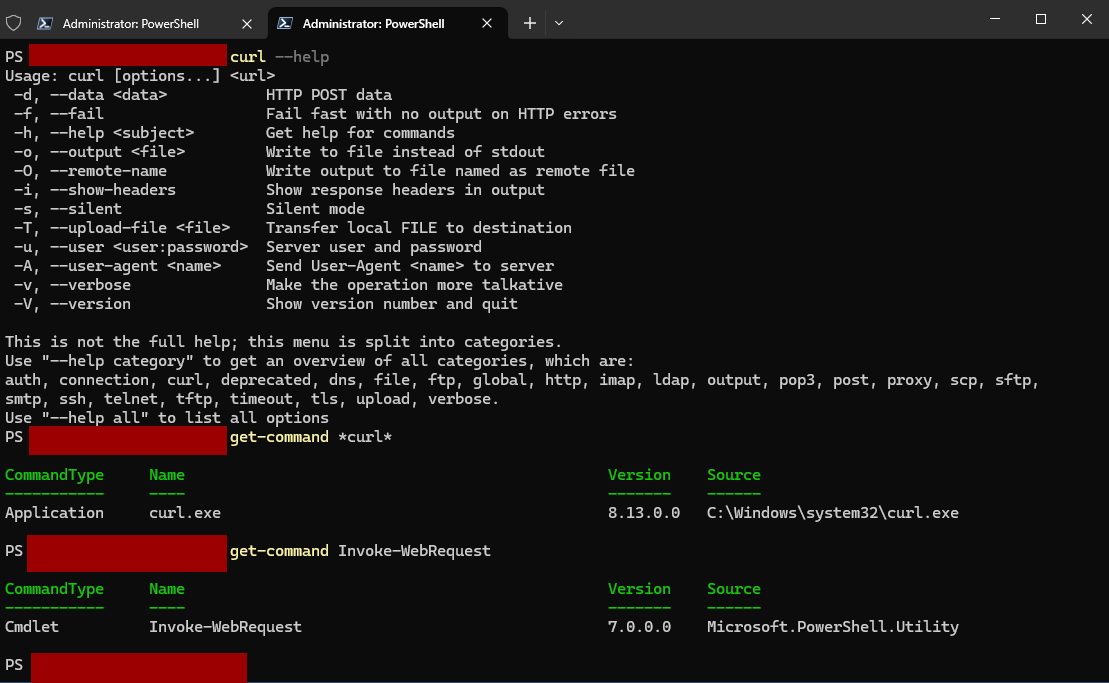This screenshot has width=1109, height=683.
Task: Click the 'Source' header above Microsoft.PowerShell.Utility
Action: (733, 589)
